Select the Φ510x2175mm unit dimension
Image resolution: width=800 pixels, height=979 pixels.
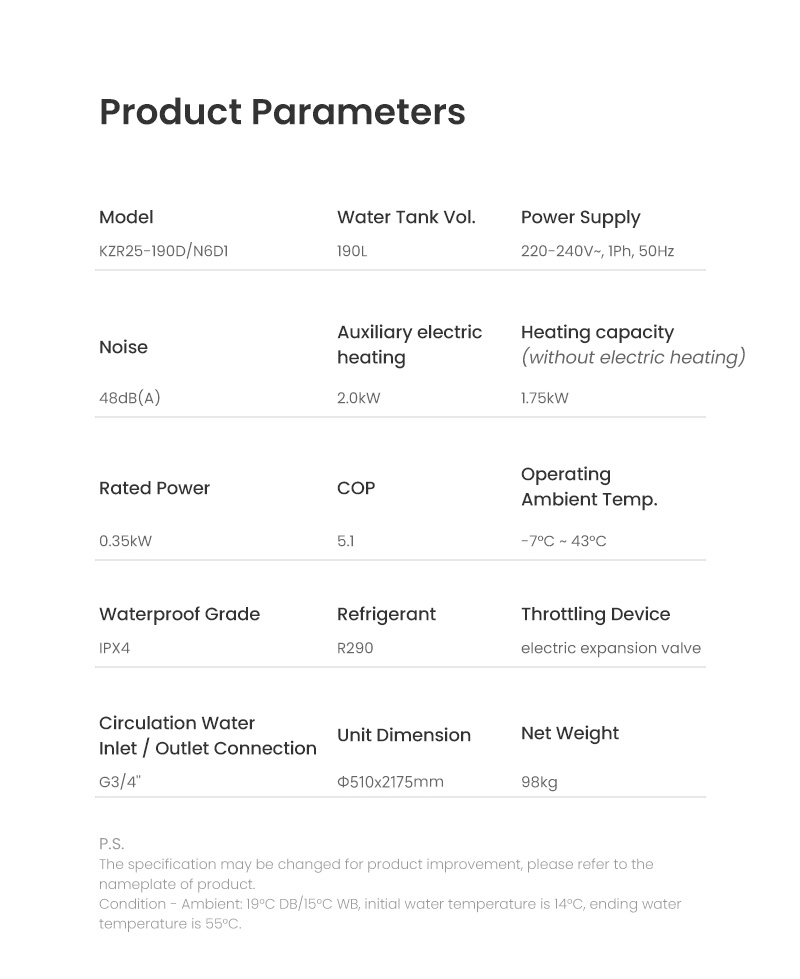click(390, 782)
